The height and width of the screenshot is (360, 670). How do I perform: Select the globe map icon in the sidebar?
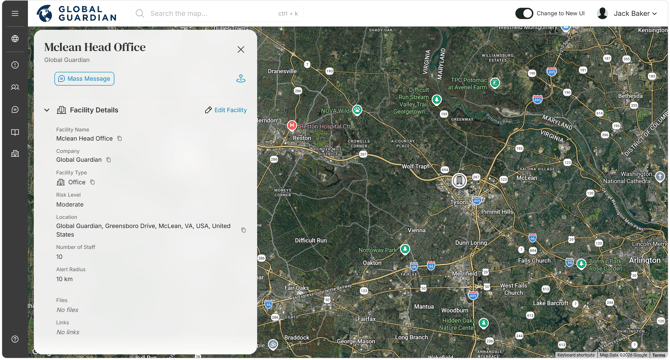(15, 39)
